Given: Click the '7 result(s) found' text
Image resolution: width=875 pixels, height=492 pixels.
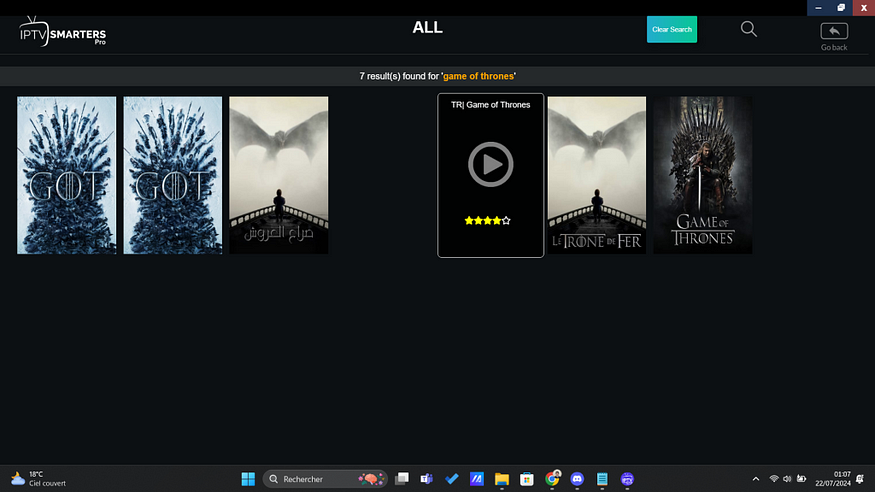Looking at the screenshot, I should click(x=399, y=76).
